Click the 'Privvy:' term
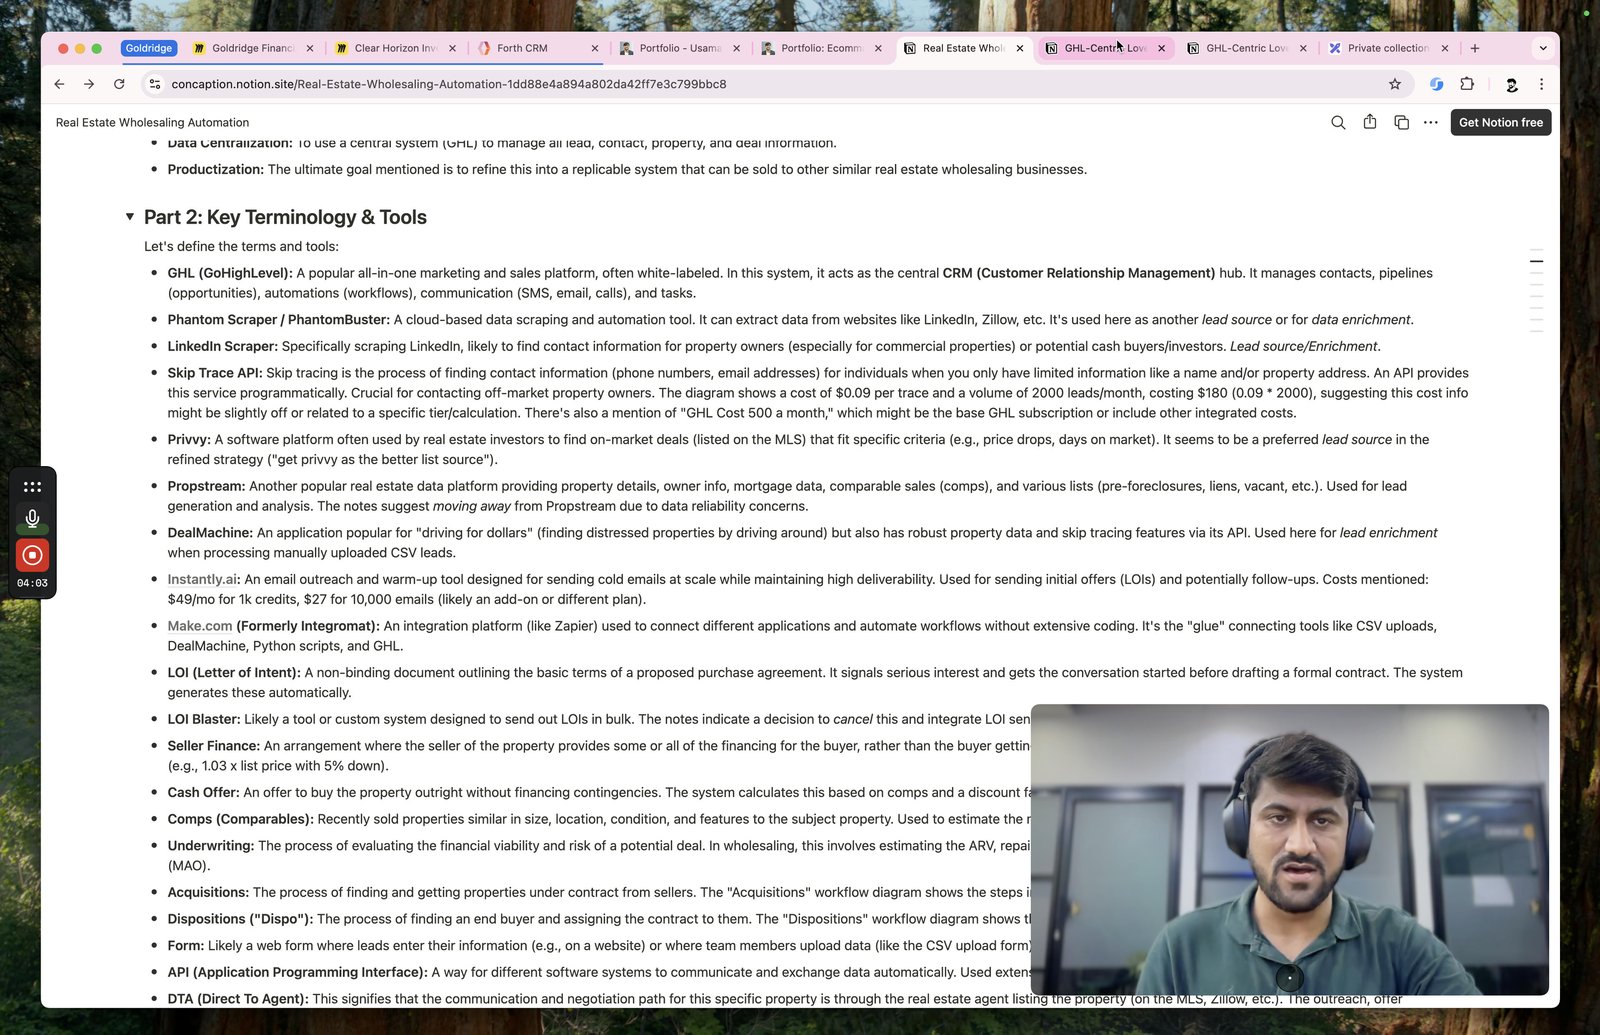 pos(189,439)
